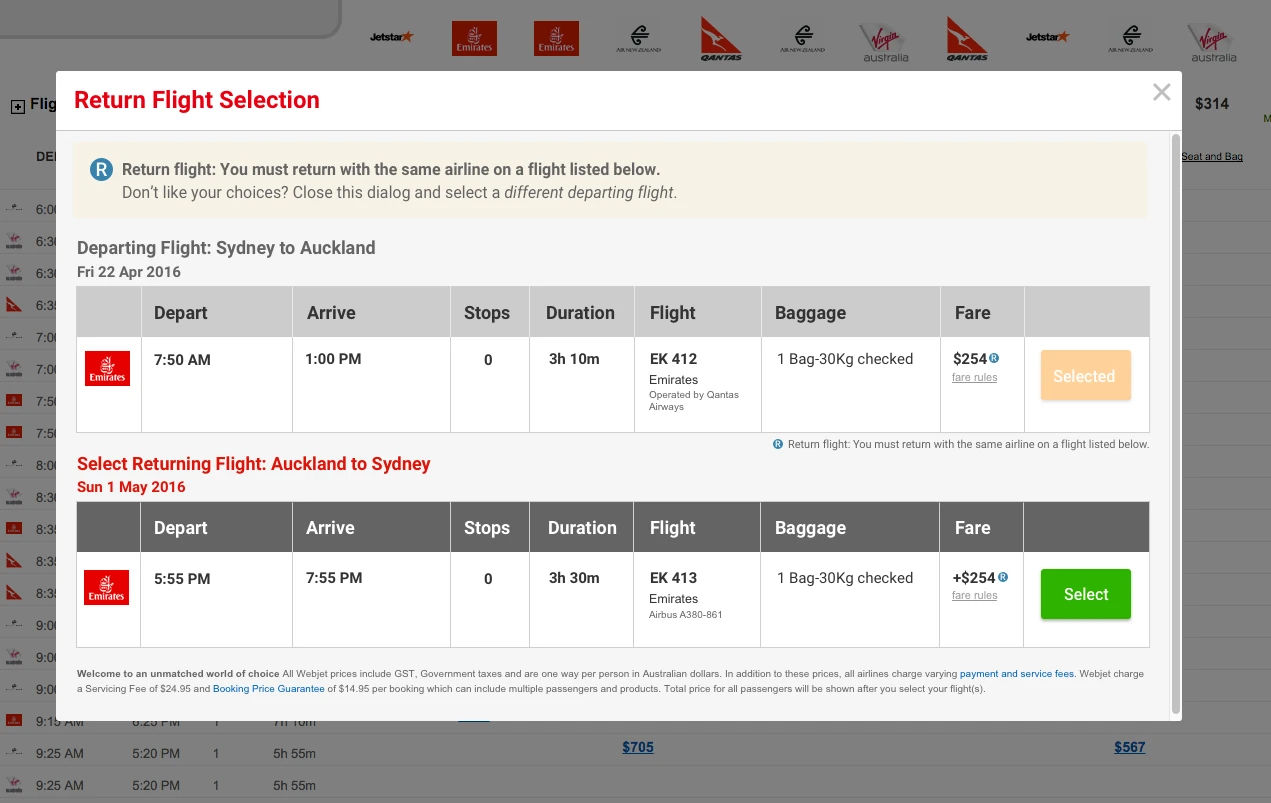Image resolution: width=1271 pixels, height=803 pixels.
Task: Click the 7:55 PM arrival time
Action: pos(333,578)
